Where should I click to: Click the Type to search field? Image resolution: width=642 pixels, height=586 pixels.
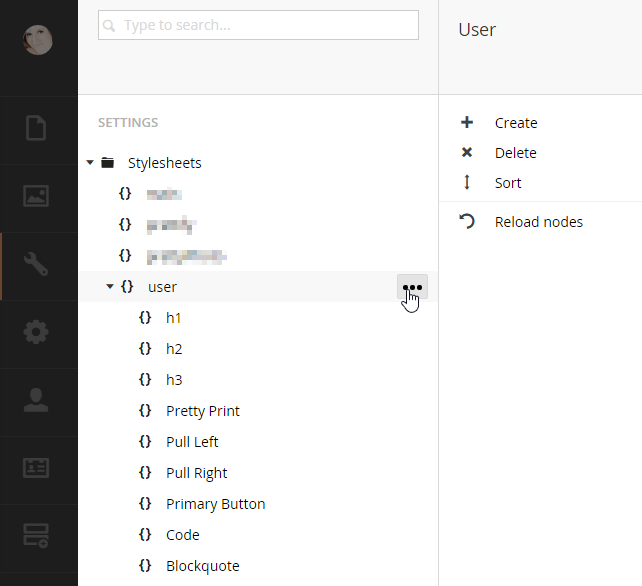pos(258,25)
